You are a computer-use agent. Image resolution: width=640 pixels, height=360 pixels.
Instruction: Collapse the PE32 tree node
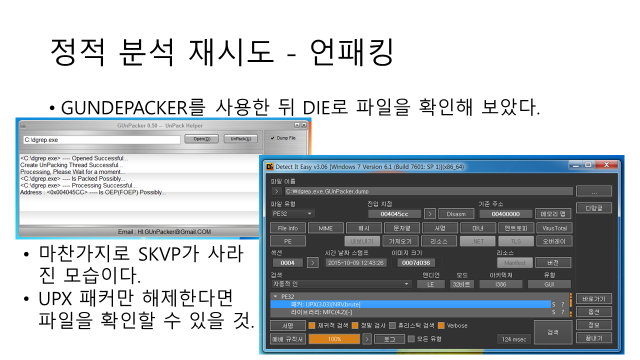point(276,296)
